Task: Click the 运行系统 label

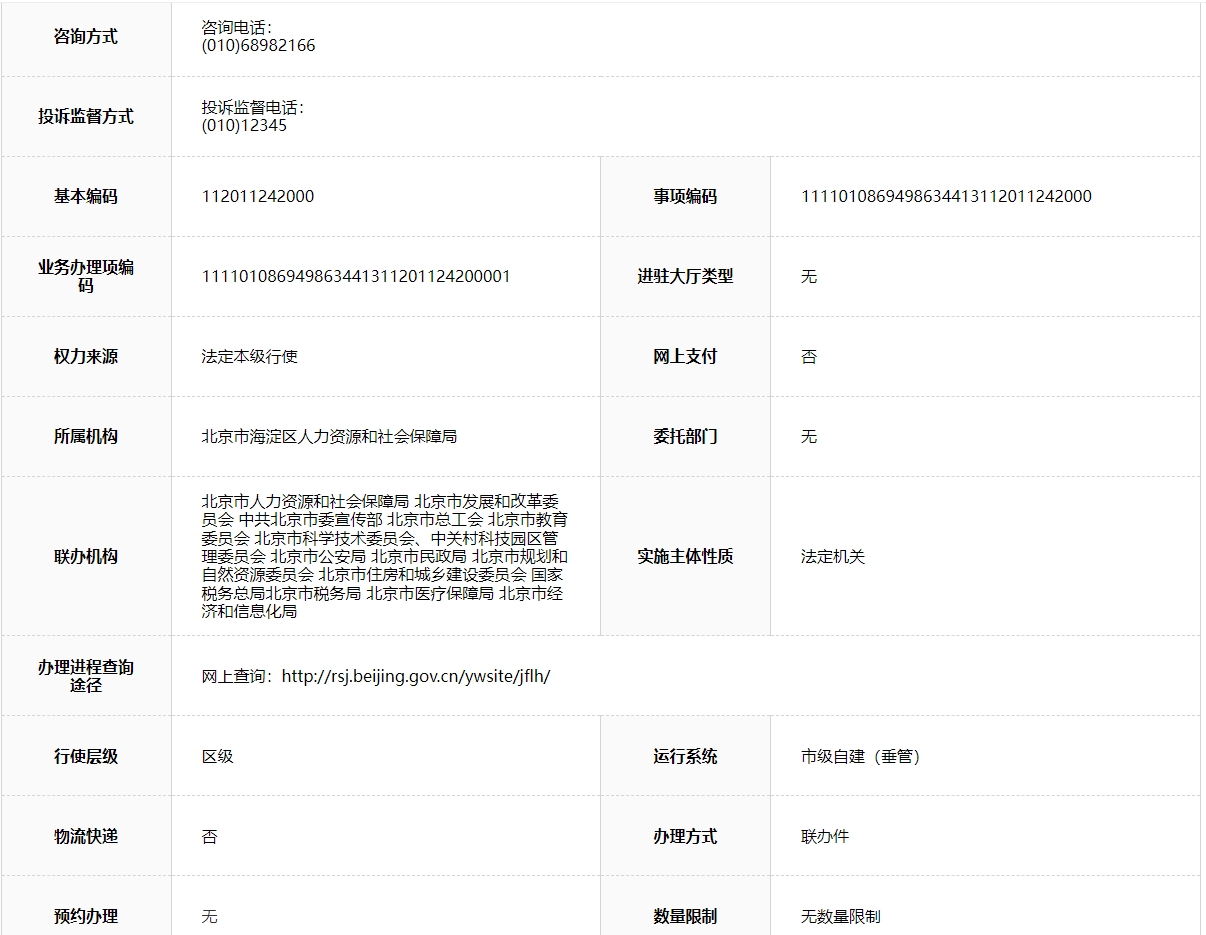Action: click(x=685, y=757)
